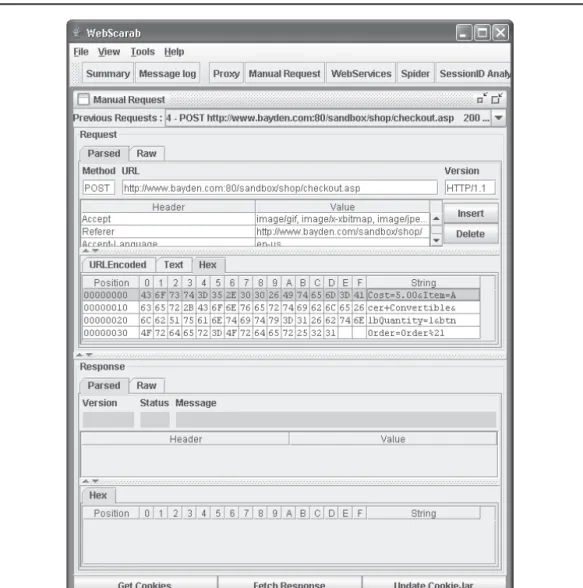Switch body view to Text tab
This screenshot has width=583, height=588.
point(173,265)
